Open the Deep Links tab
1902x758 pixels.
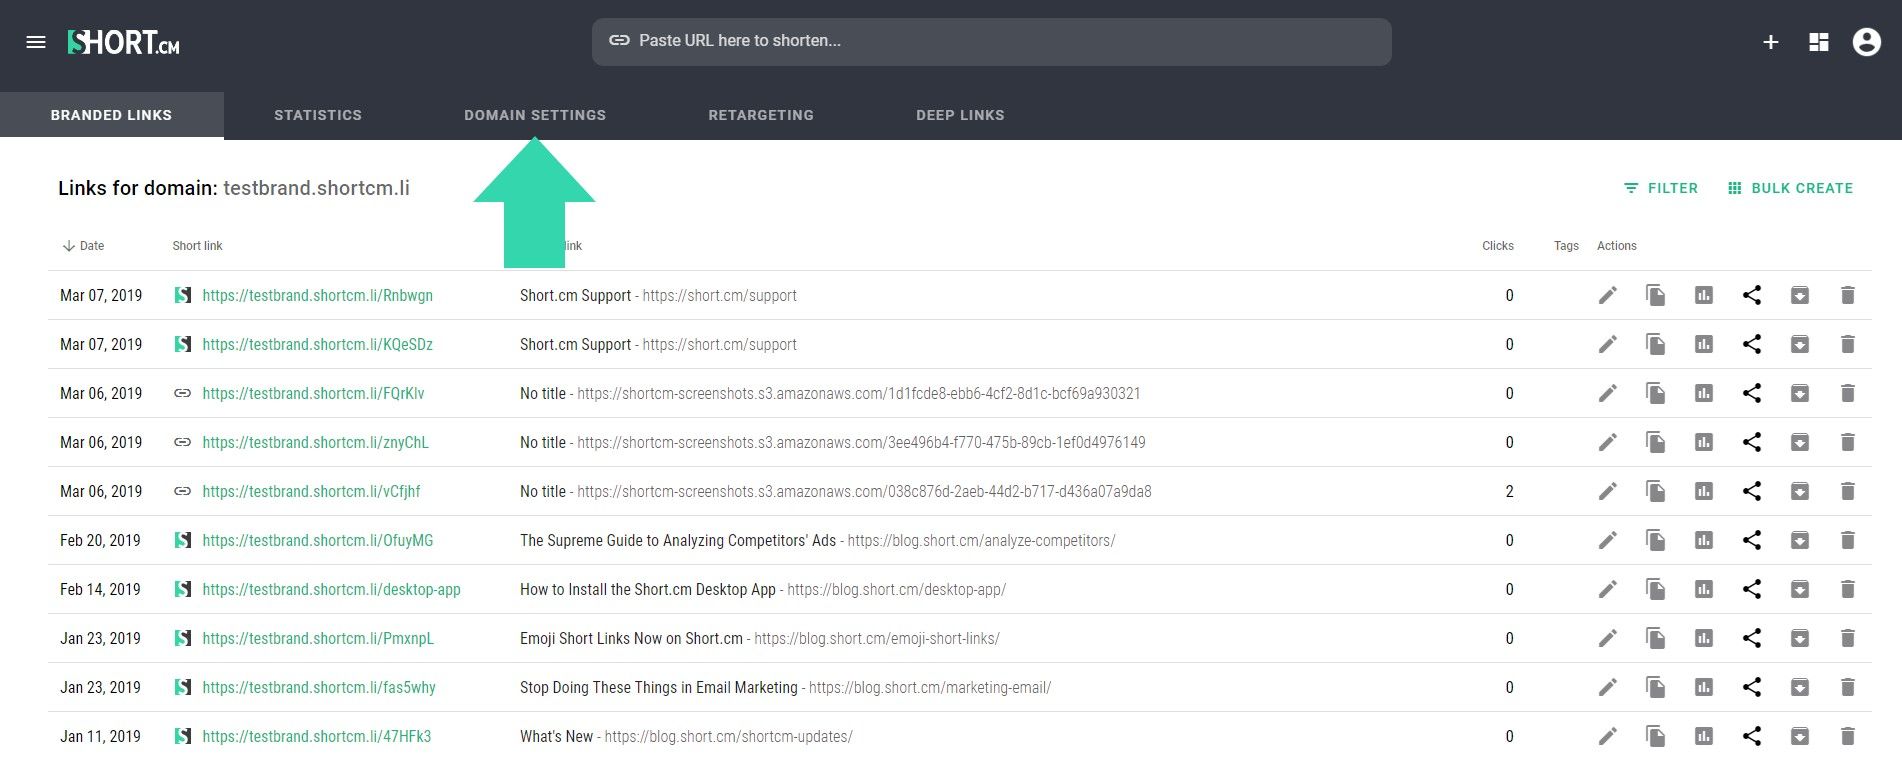pyautogui.click(x=960, y=115)
